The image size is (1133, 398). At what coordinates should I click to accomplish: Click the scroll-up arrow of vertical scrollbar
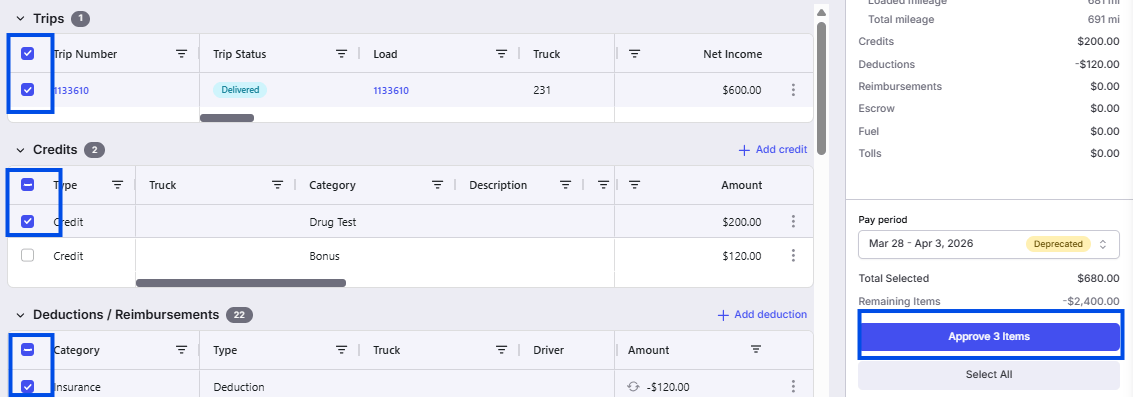822,12
